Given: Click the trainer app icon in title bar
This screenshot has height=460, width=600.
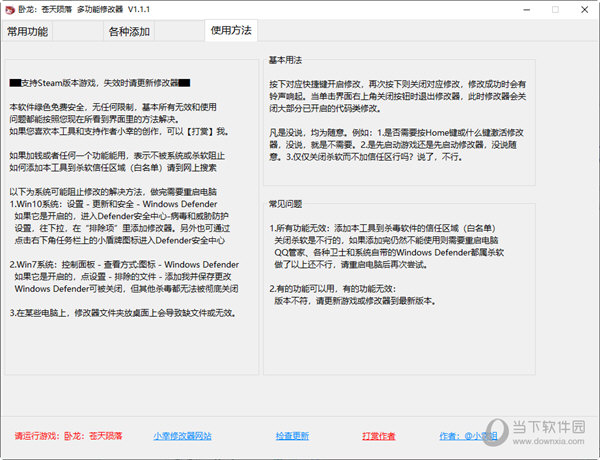Looking at the screenshot, I should click(10, 10).
